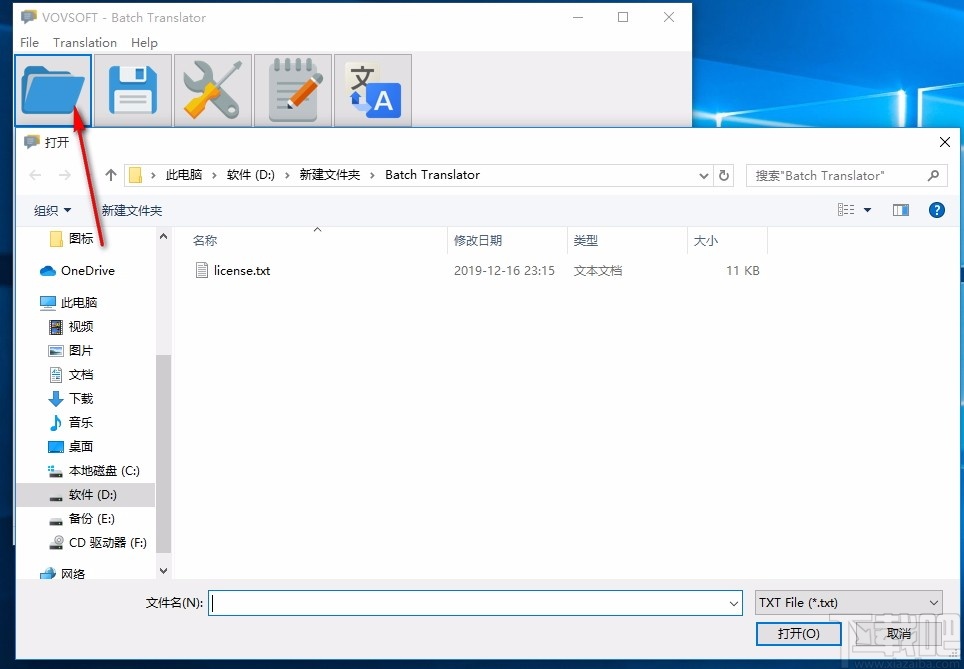Click the blue Help question-mark icon

click(936, 210)
